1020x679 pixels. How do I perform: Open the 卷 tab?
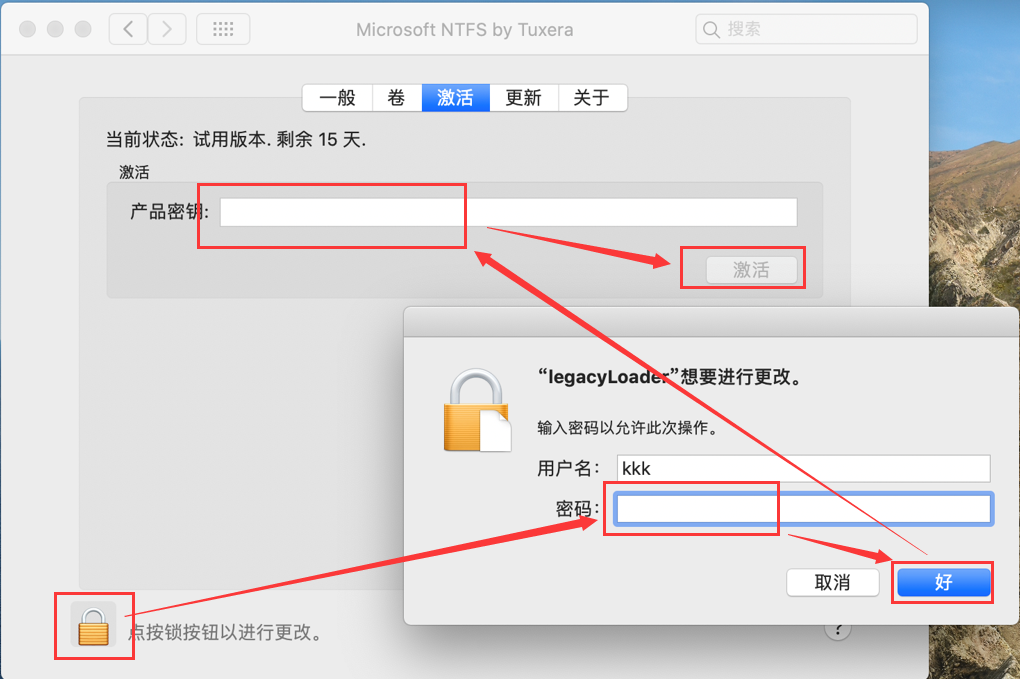397,97
